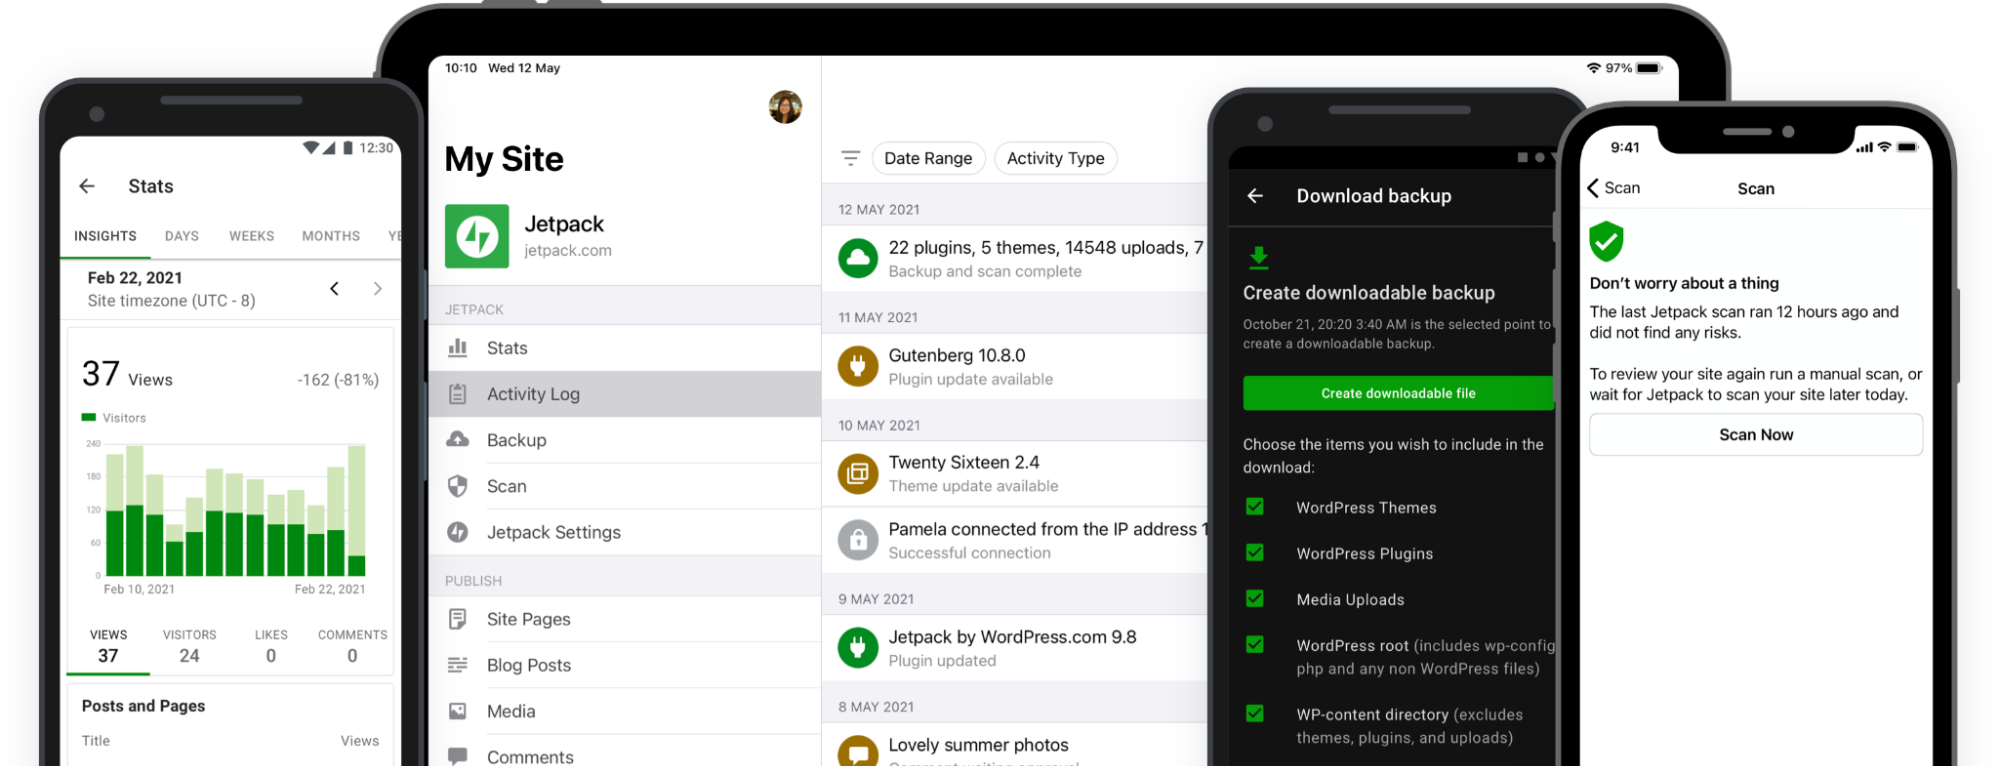
Task: Click the Site Pages document icon
Action: pos(458,619)
